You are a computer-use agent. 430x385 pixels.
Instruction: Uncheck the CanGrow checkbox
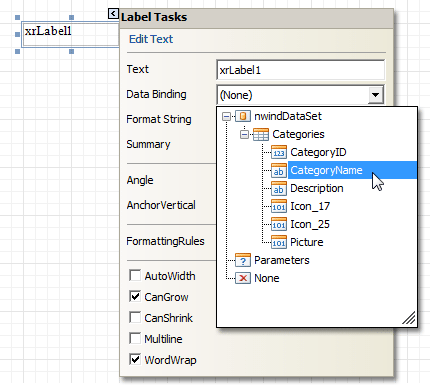tap(135, 297)
